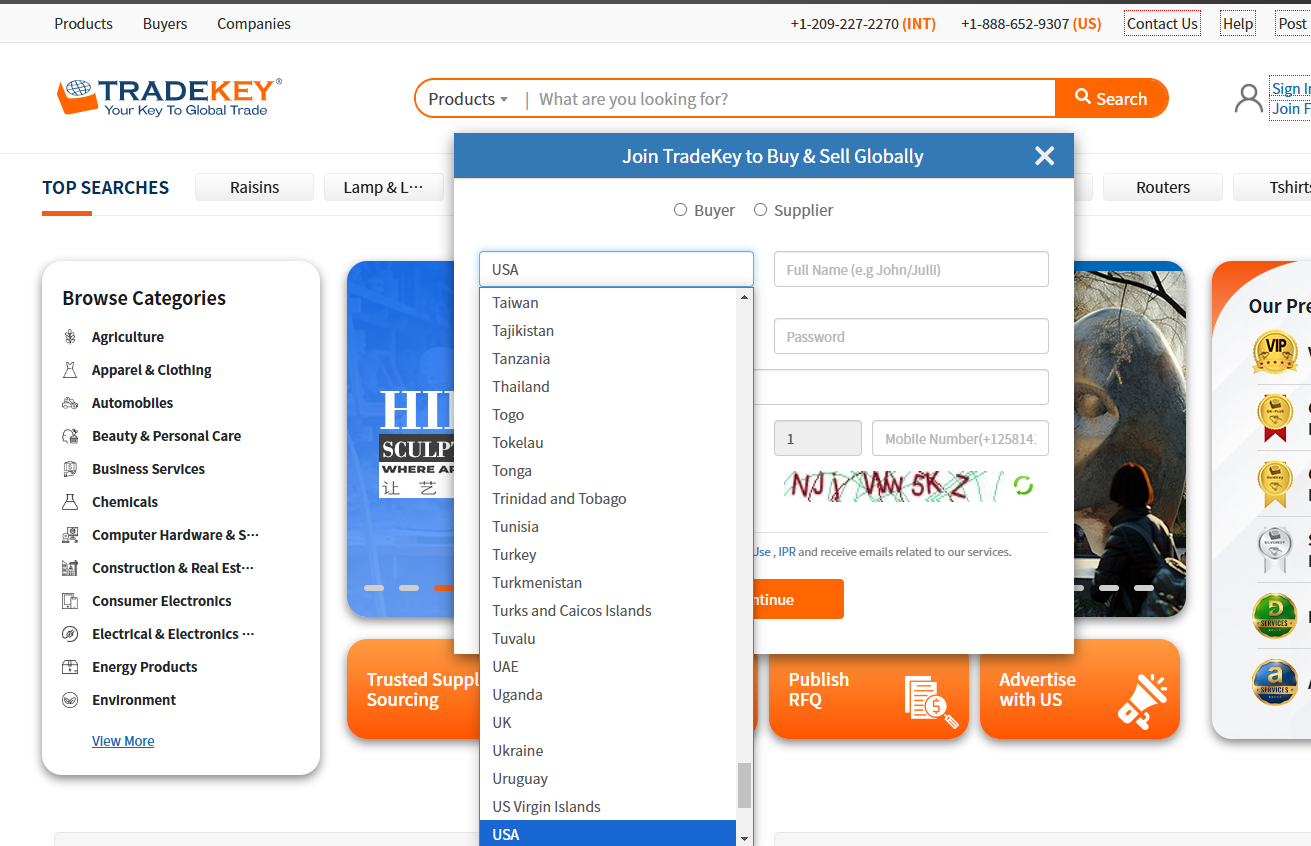Choose Tunisia from country list
Viewport: 1311px width, 846px height.
point(608,527)
